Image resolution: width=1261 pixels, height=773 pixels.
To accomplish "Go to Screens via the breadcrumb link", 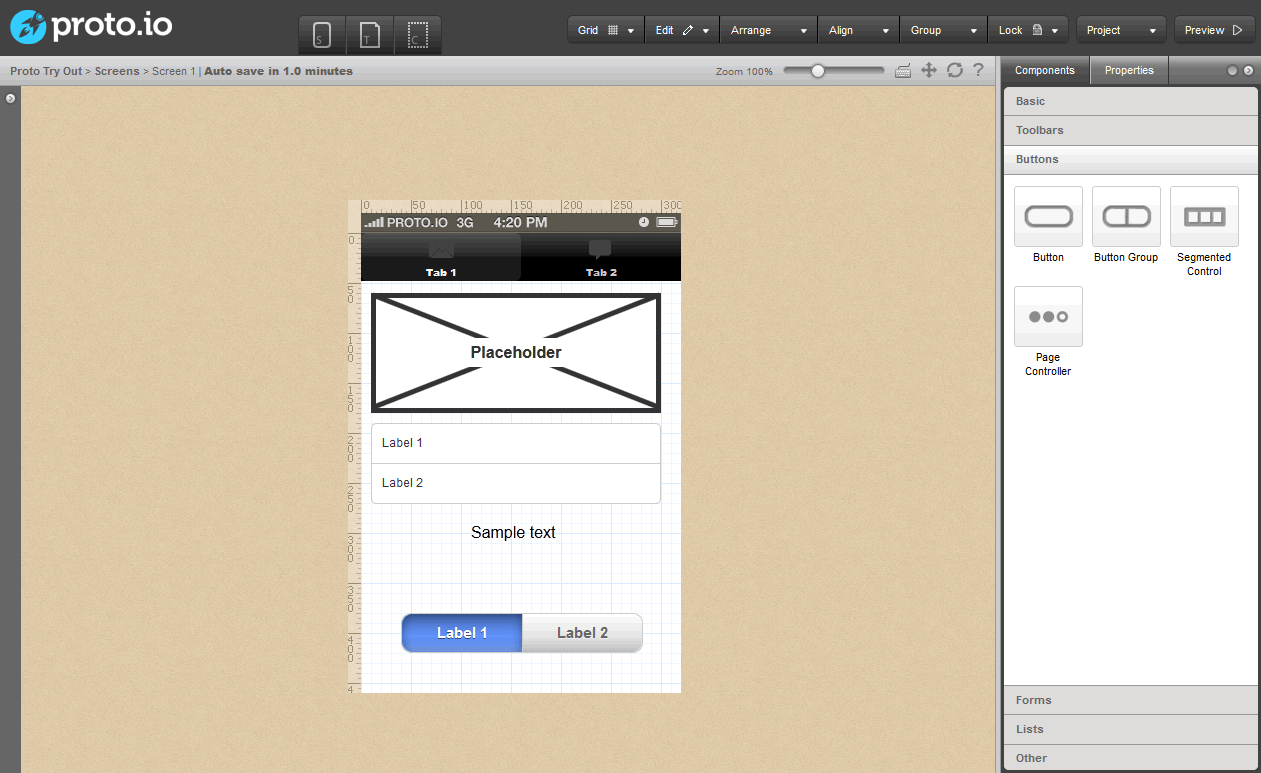I will tap(117, 71).
